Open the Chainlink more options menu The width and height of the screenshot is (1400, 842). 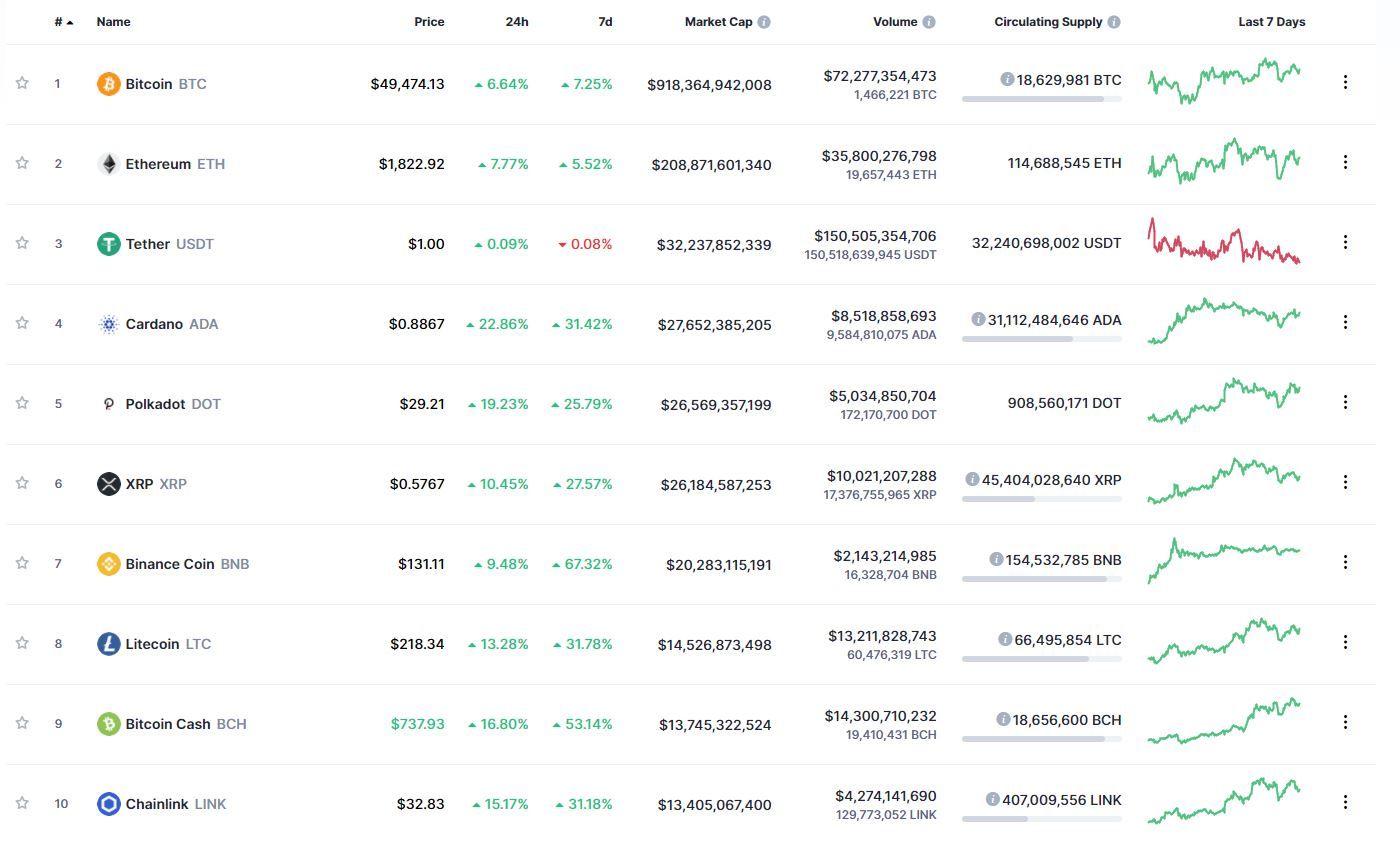click(x=1345, y=802)
